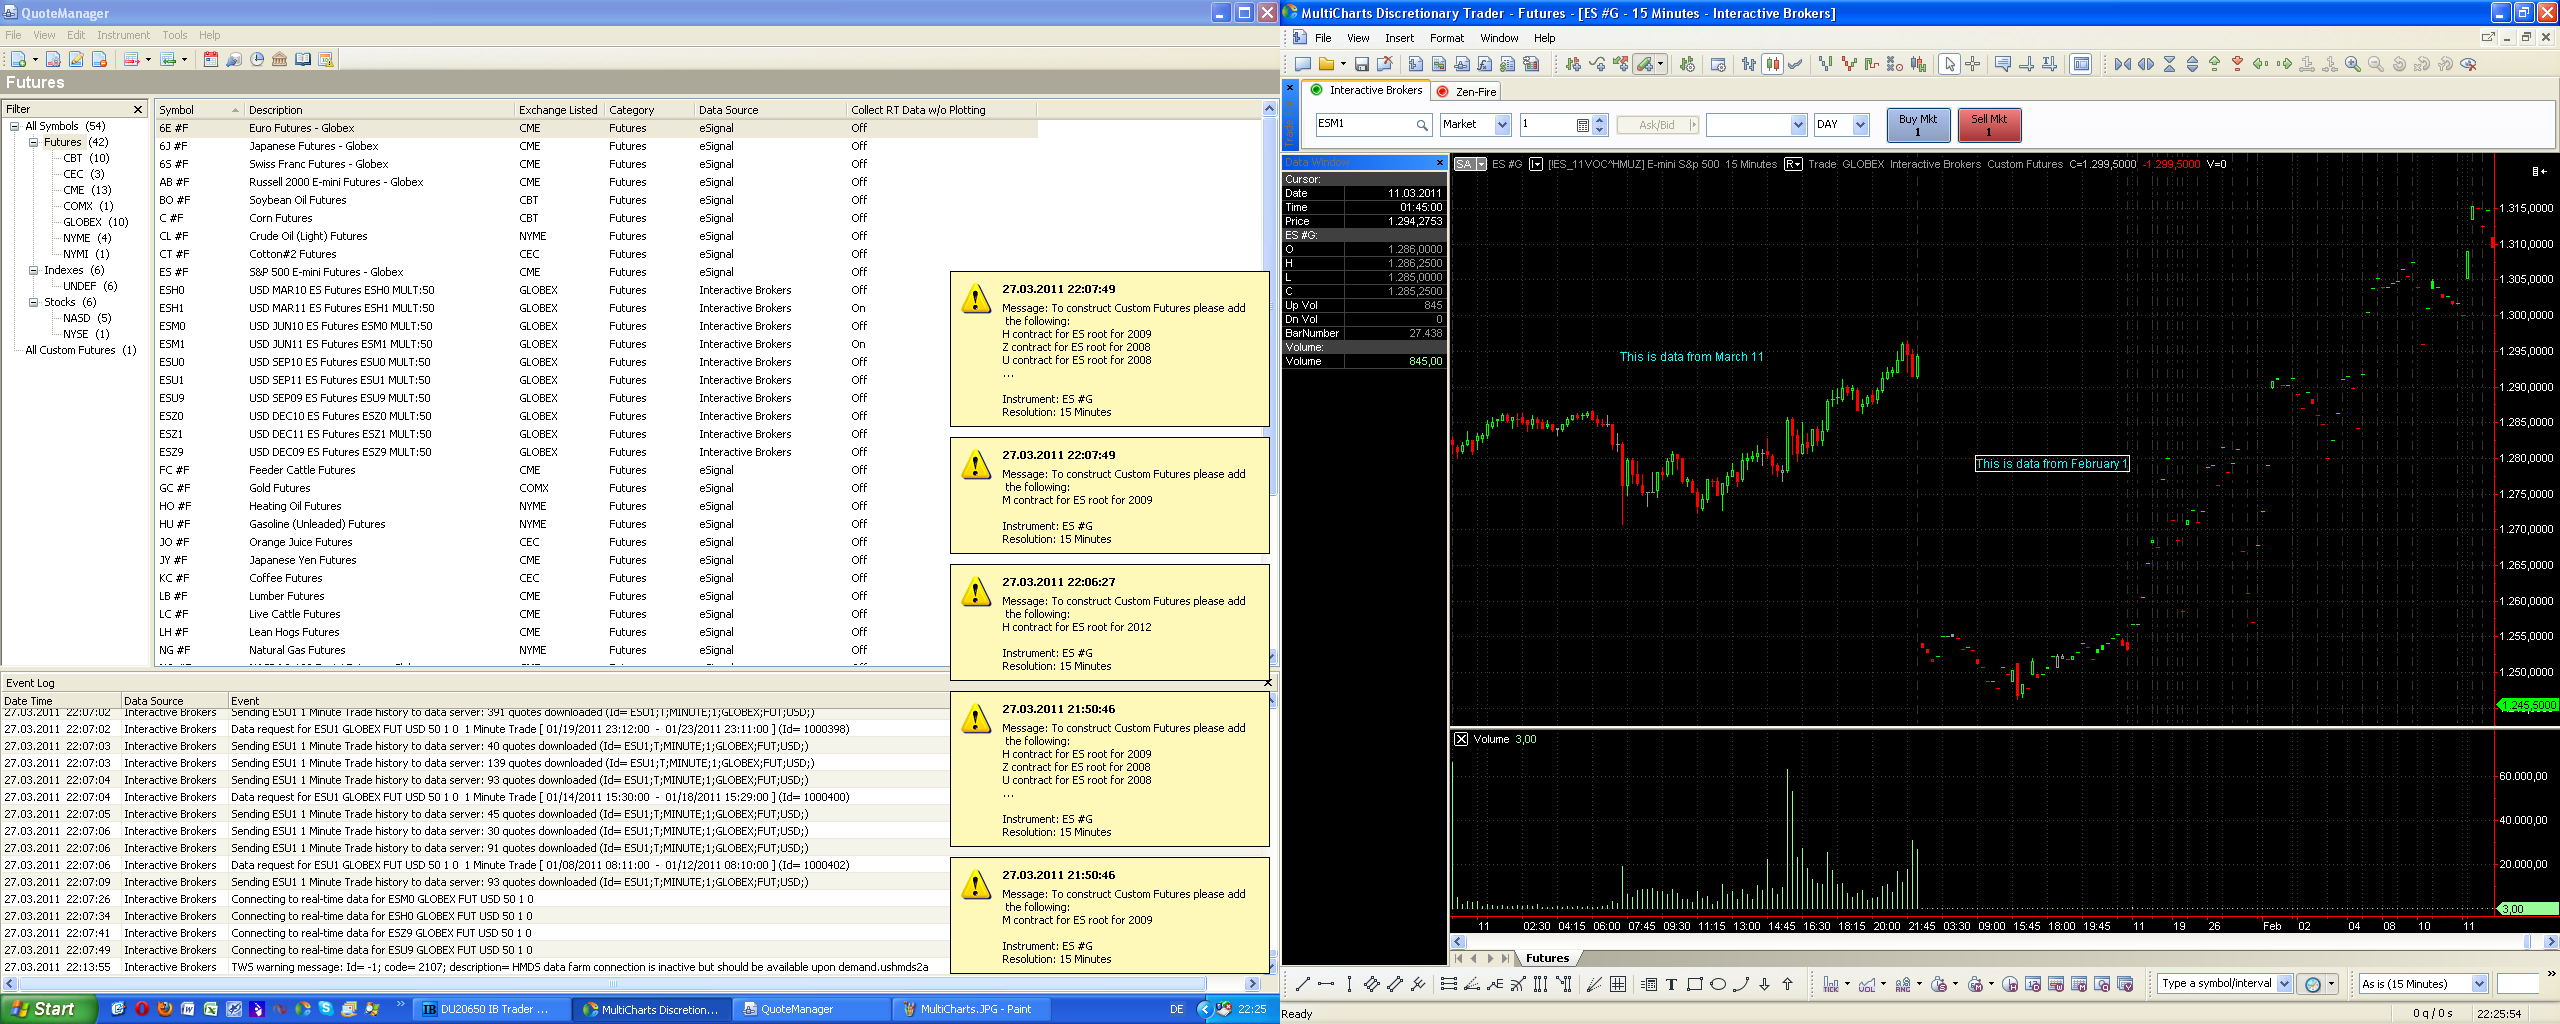Sort by the Symbol column header
2560x1024 pixels.
click(199, 110)
